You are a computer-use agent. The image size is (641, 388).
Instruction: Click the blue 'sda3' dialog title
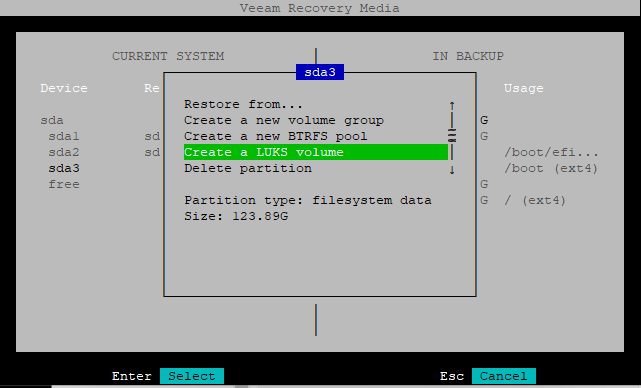[320, 72]
